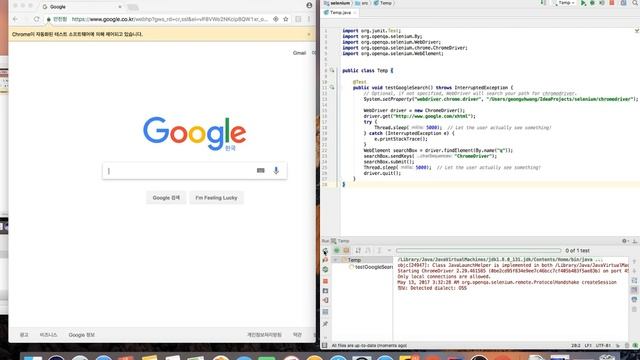The width and height of the screenshot is (640, 360).
Task: Select the Temp breadcrumb in IntelliJ
Action: click(383, 3)
